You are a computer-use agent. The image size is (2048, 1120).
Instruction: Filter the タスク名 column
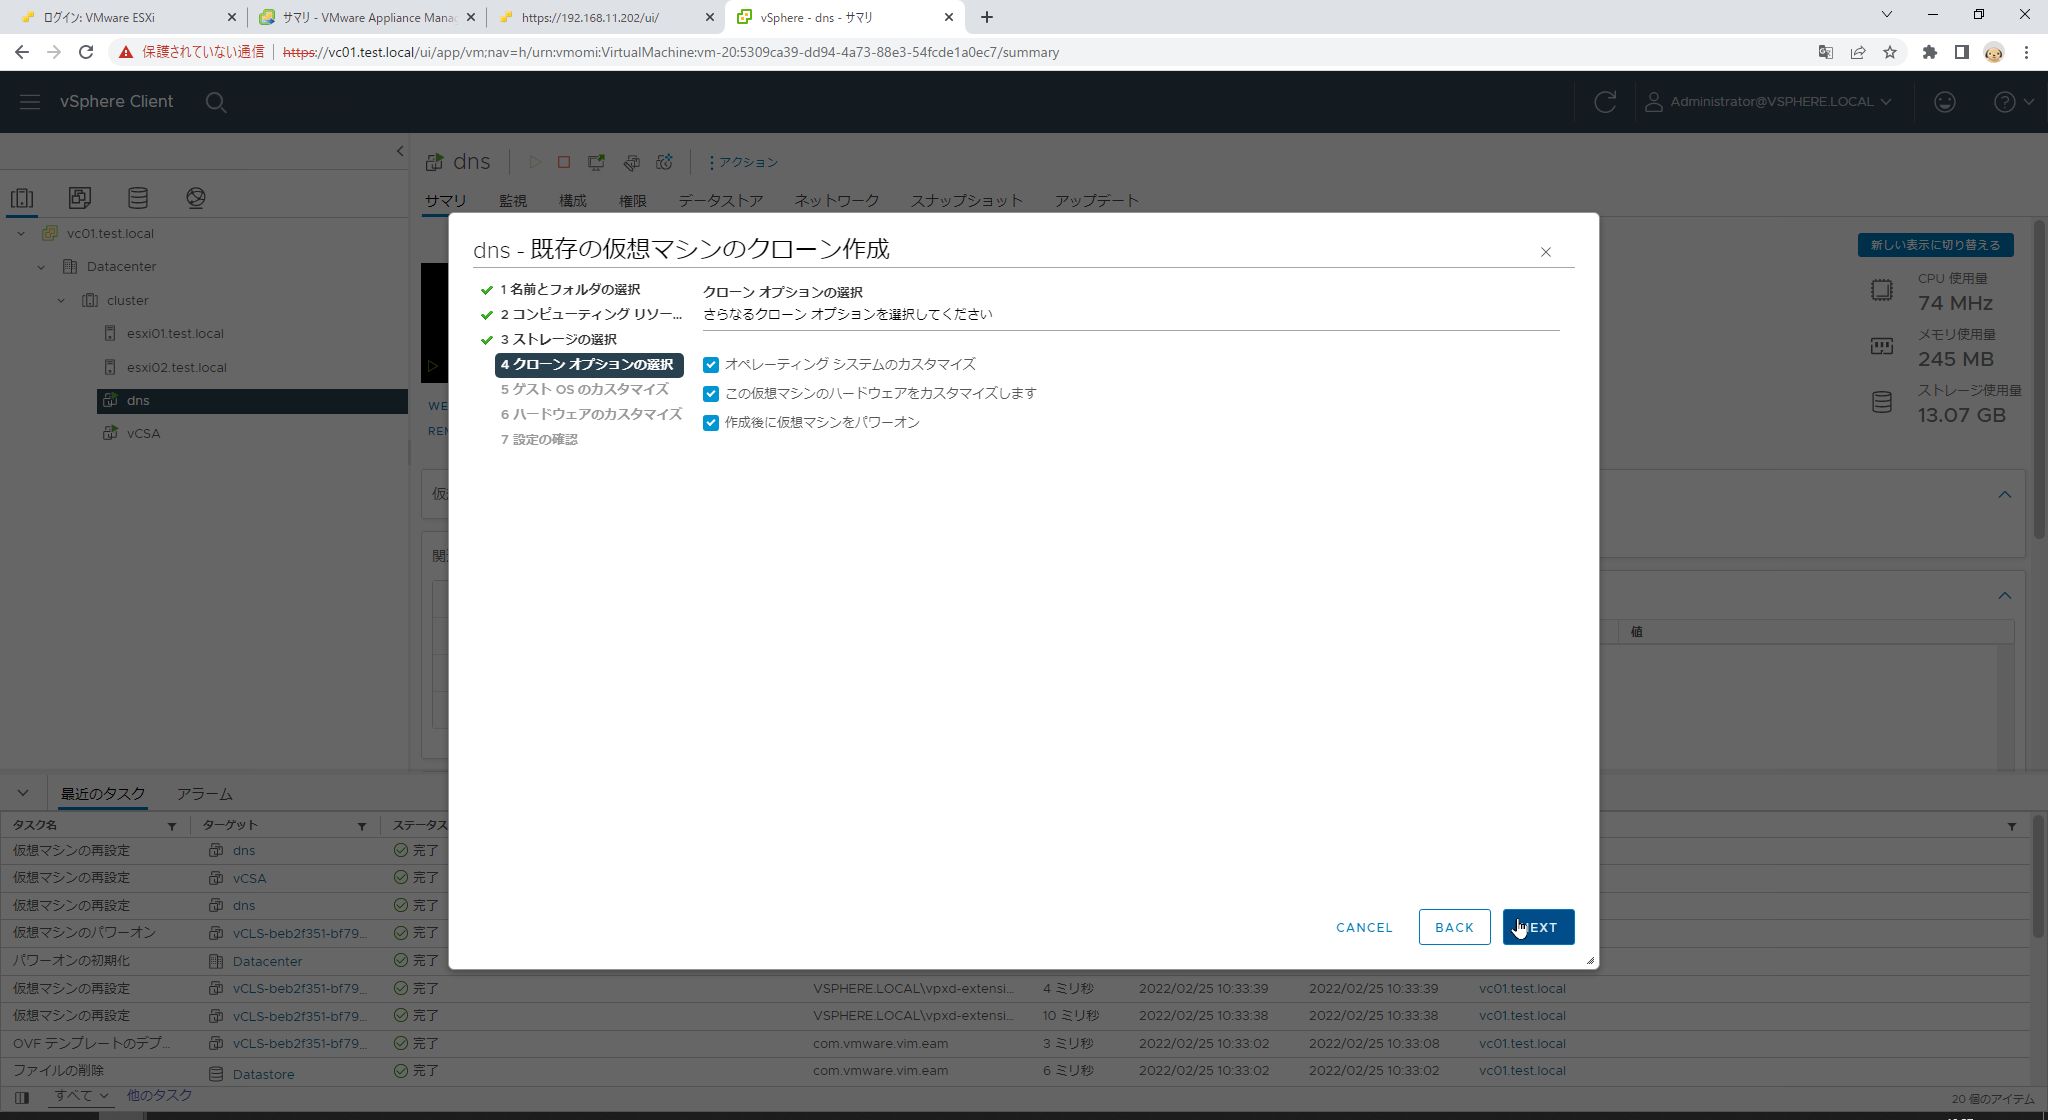[172, 827]
